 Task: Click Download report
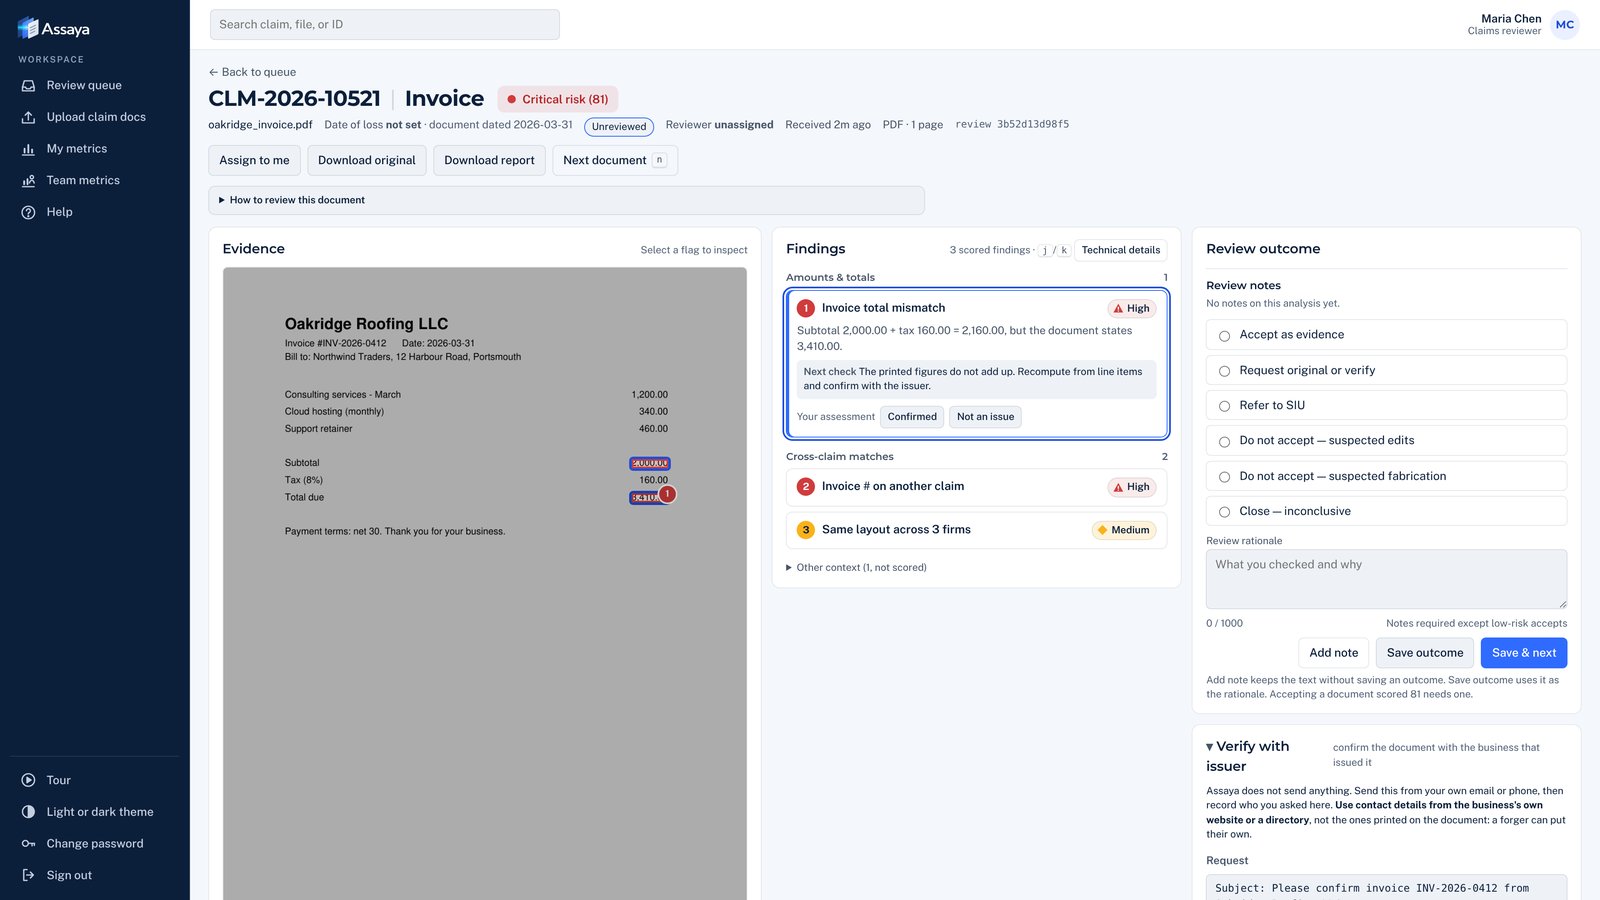489,160
